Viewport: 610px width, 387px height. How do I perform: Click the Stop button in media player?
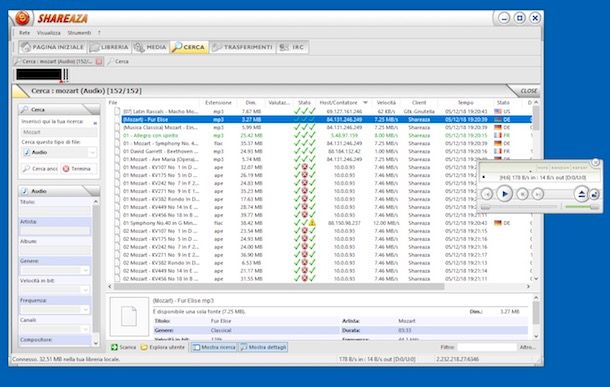click(522, 194)
